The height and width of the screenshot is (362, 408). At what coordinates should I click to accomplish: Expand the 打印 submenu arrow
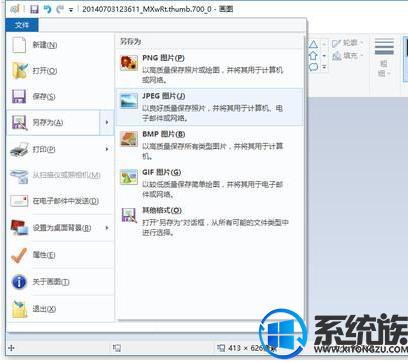(107, 149)
